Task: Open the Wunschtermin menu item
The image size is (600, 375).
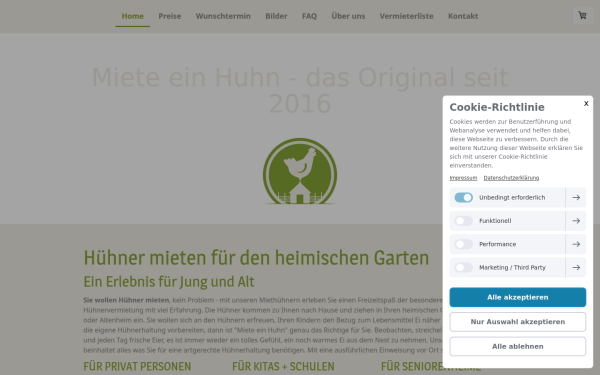Action: click(223, 16)
